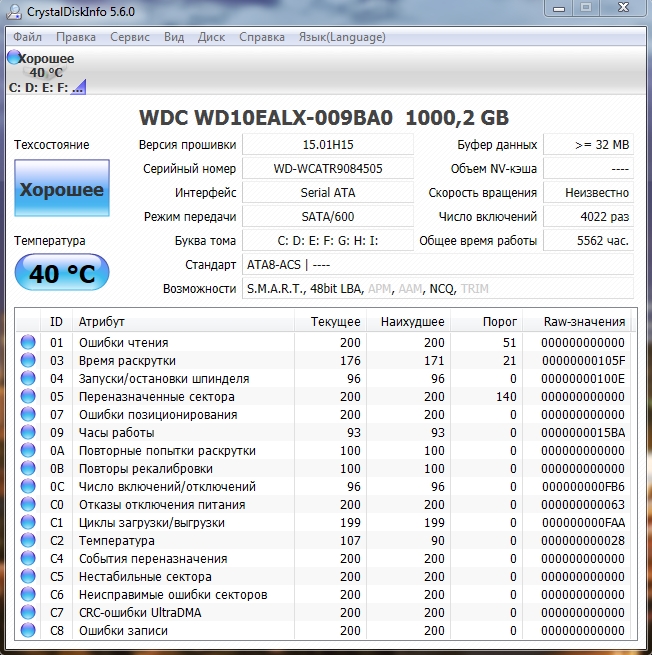
Task: Click the NCQ feature label
Action: [441, 289]
